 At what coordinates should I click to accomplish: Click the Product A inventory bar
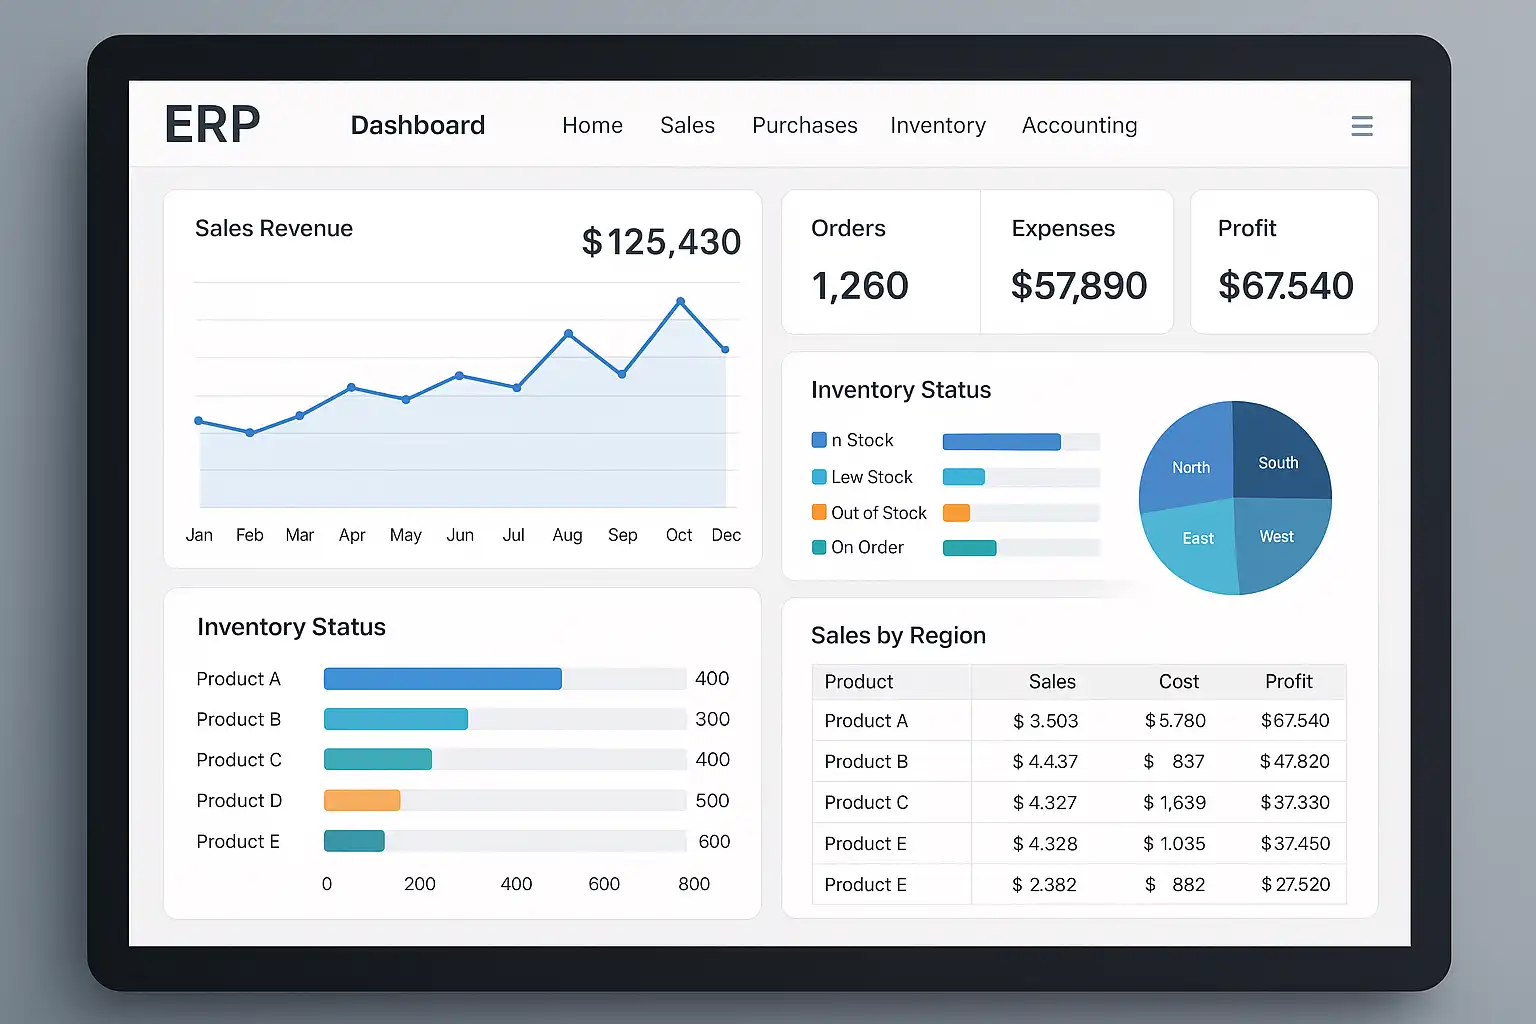443,679
